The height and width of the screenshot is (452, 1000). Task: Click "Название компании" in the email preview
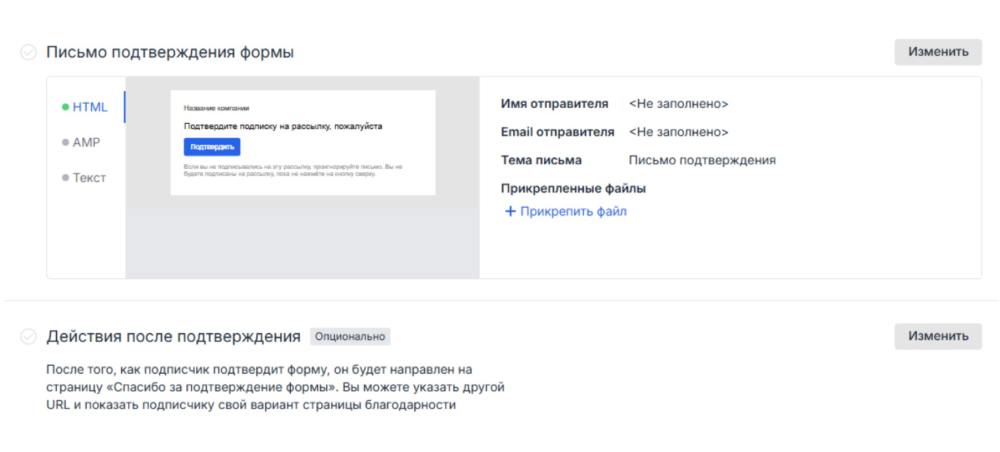point(216,108)
